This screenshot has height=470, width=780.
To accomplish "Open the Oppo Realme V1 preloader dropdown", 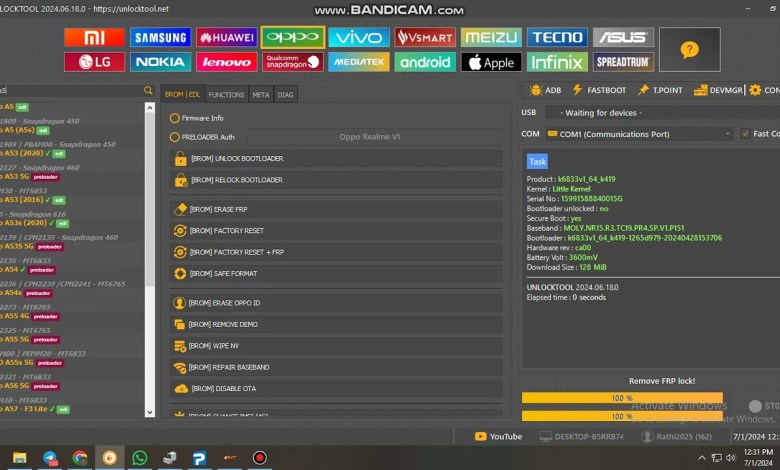I will [x=375, y=137].
